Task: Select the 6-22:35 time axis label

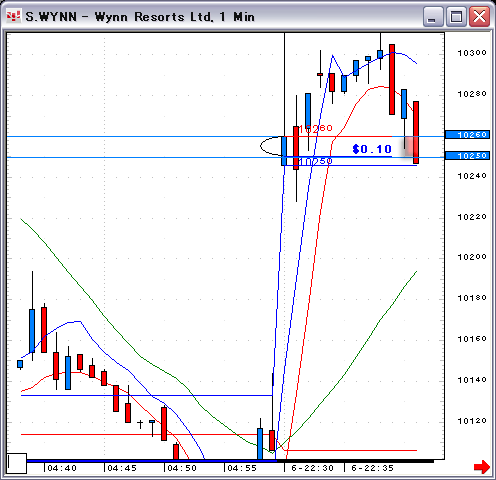Action: tap(372, 468)
